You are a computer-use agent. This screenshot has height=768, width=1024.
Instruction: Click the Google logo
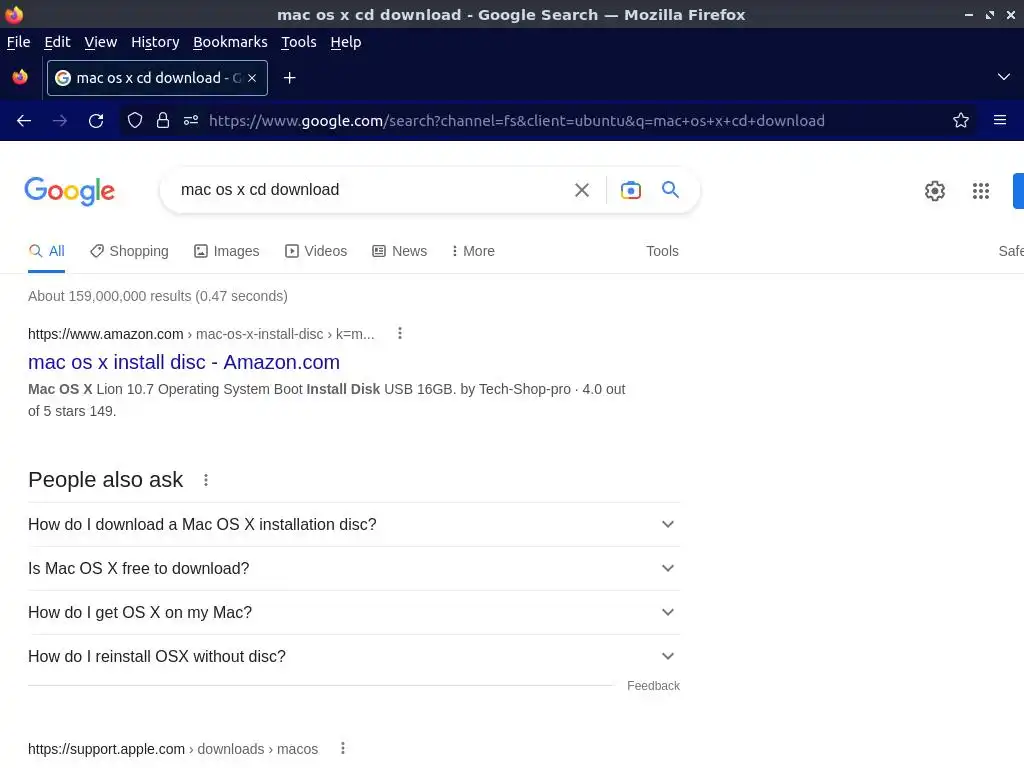(x=70, y=191)
